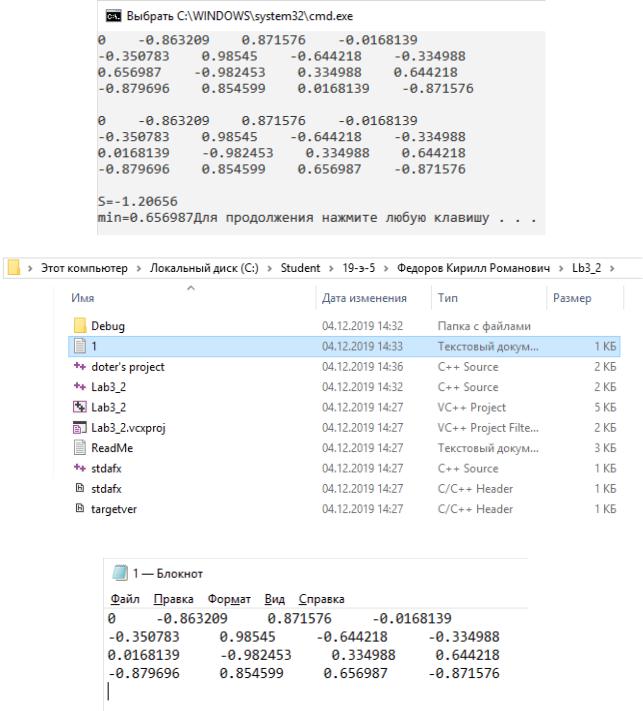The width and height of the screenshot is (643, 711).
Task: Click S=-1.20656 line in cmd window
Action: coord(137,201)
